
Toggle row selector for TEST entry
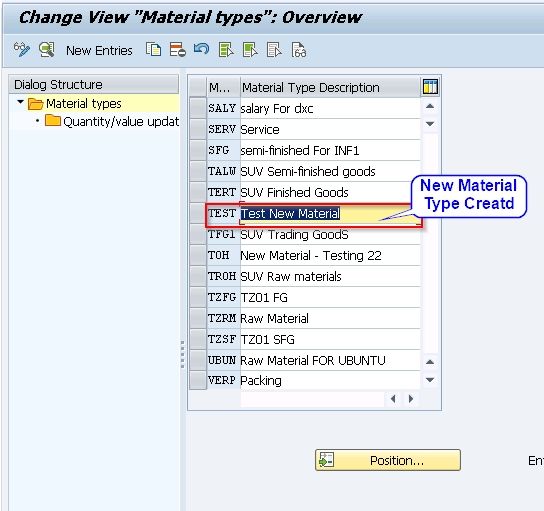(x=198, y=214)
